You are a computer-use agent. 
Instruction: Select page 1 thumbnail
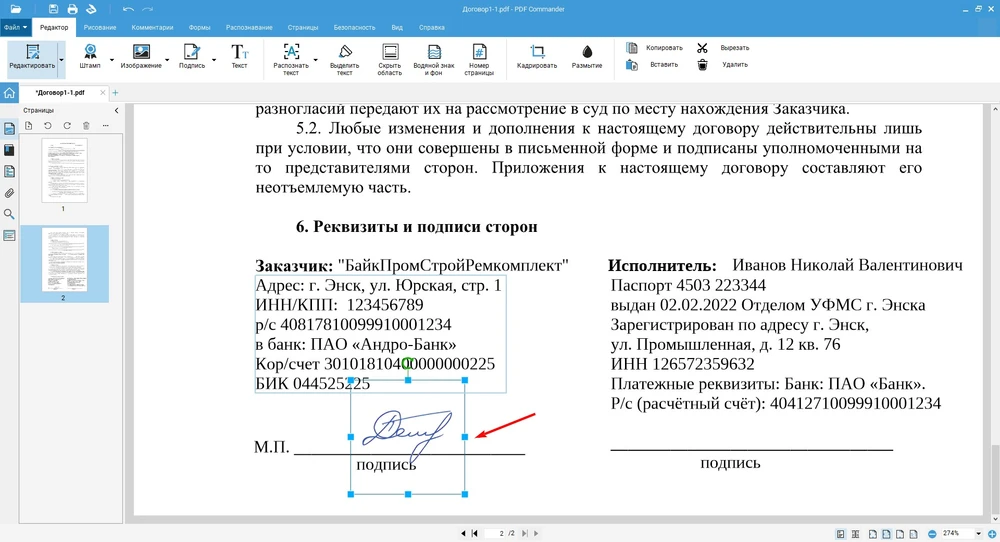pyautogui.click(x=64, y=170)
